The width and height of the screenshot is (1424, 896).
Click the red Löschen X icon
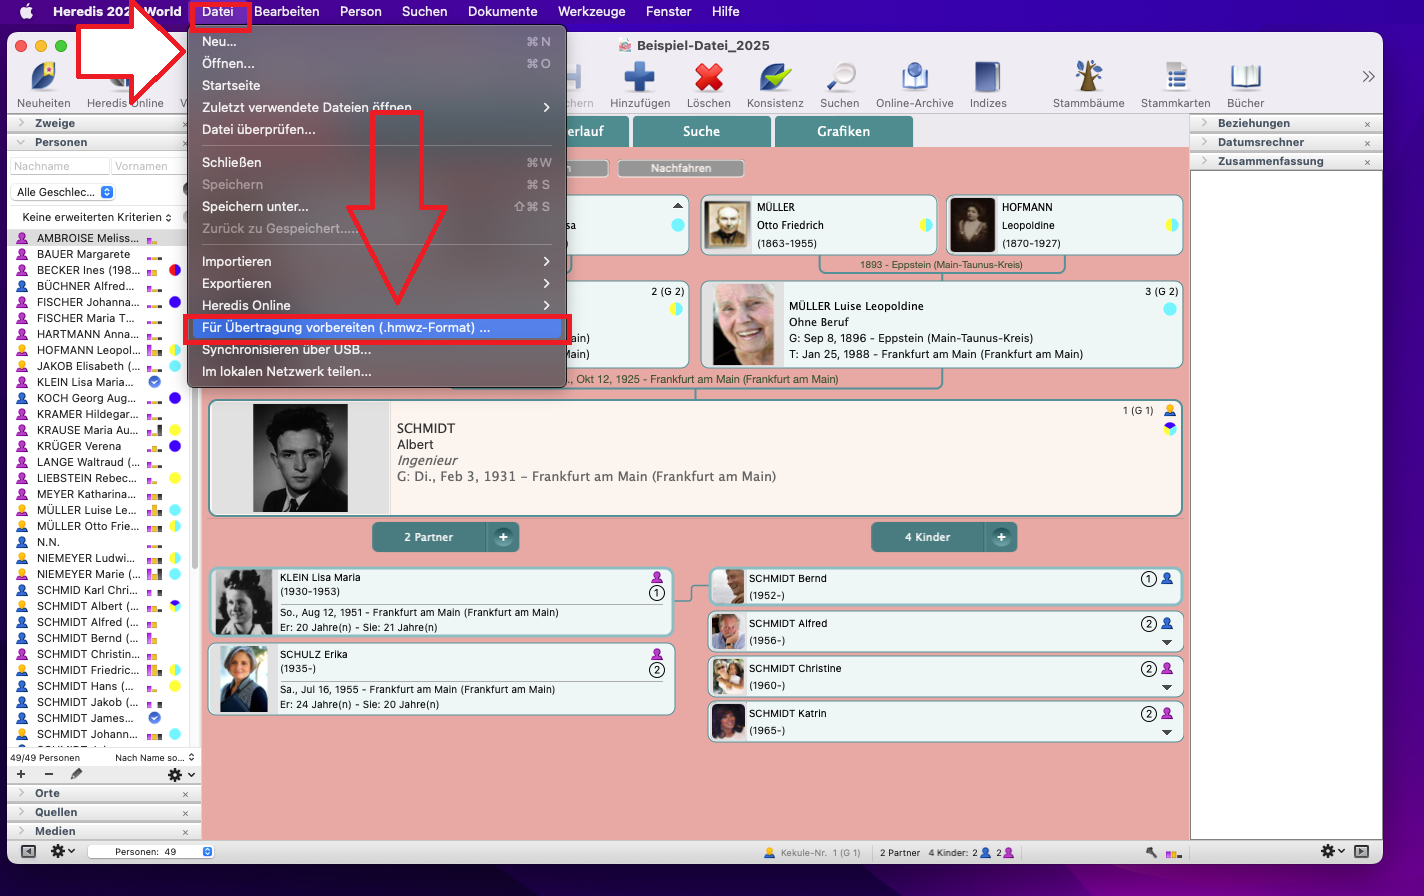(708, 78)
